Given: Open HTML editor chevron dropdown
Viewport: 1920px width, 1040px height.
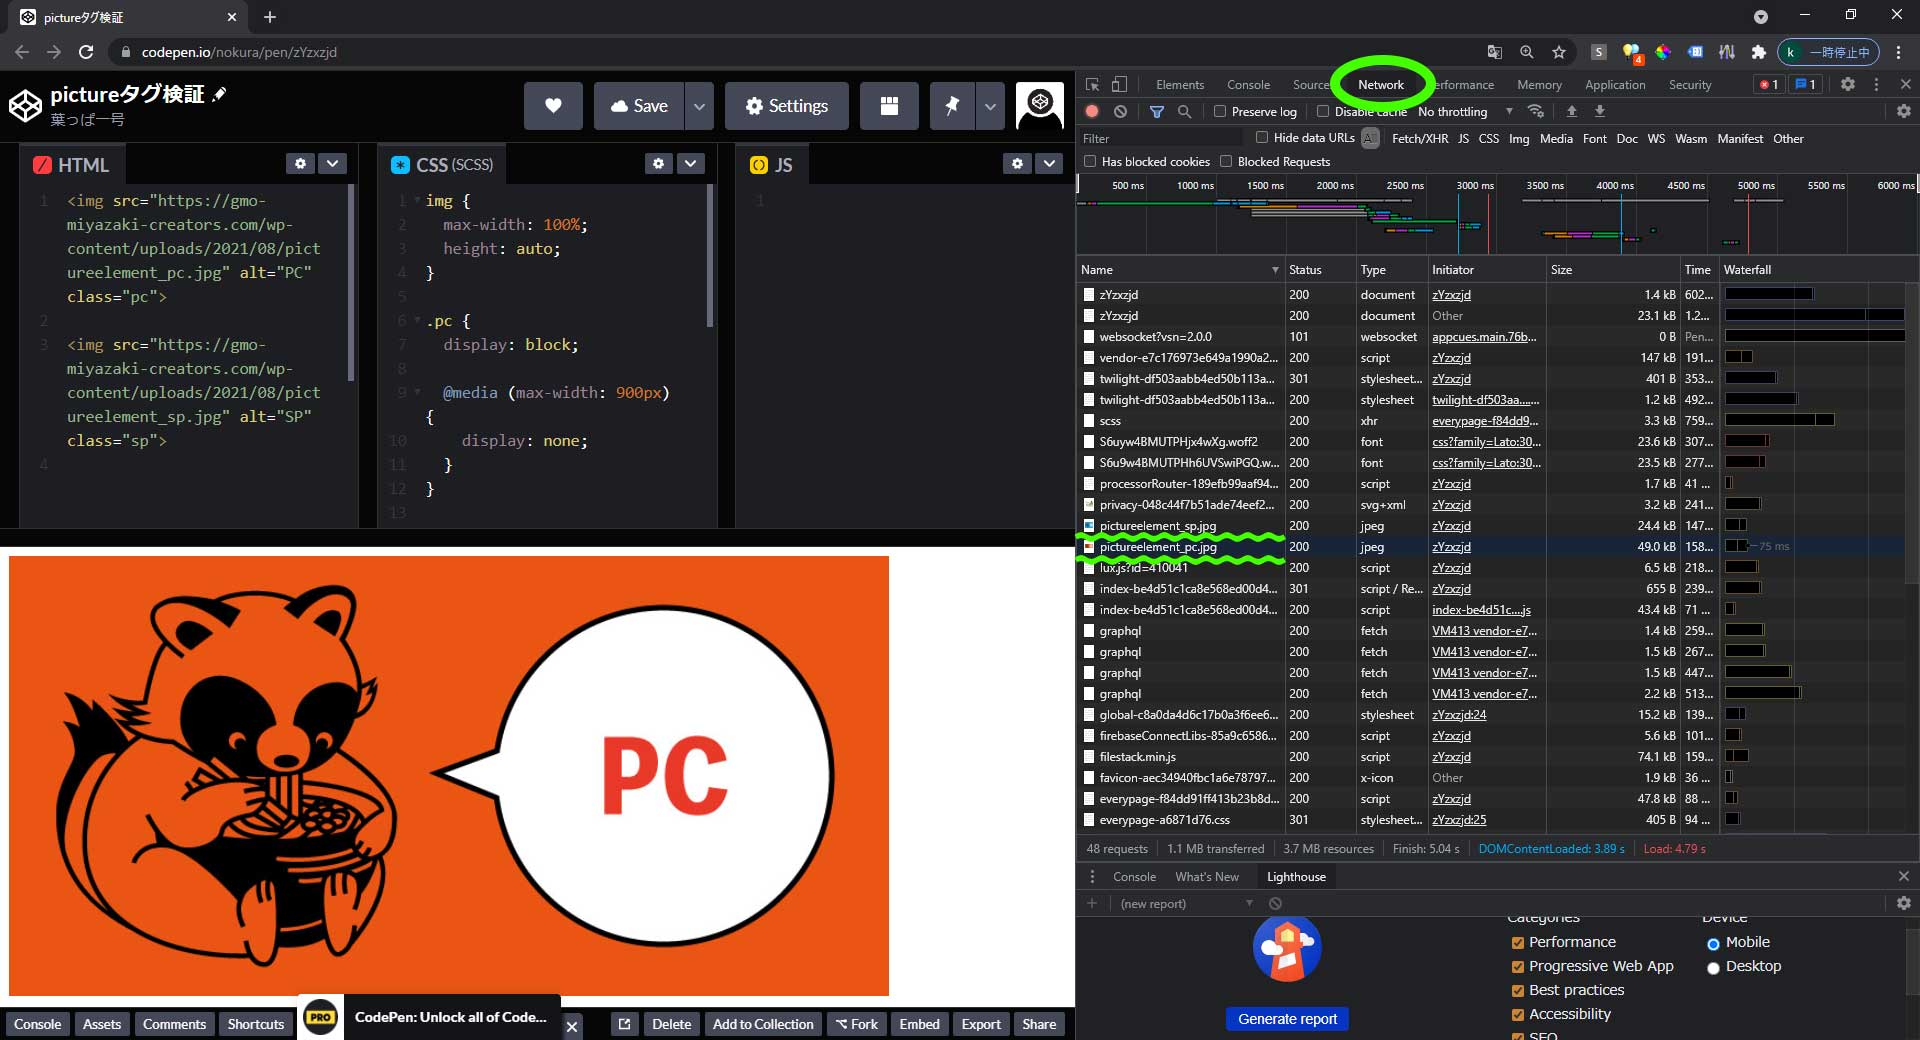Looking at the screenshot, I should (x=333, y=163).
